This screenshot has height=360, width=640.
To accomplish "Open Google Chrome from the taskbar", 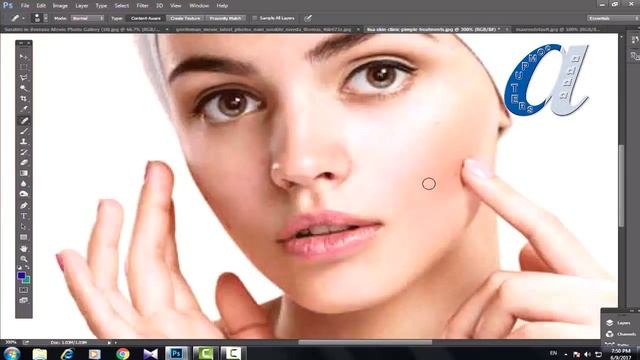I will [123, 354].
